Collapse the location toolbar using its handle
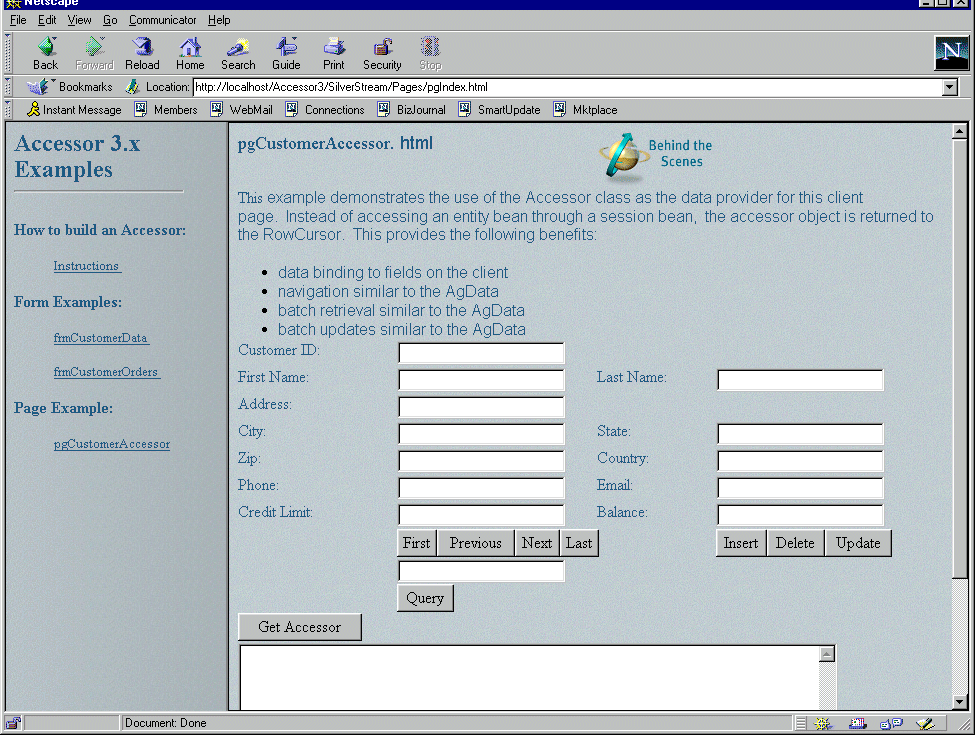975x735 pixels. (x=7, y=87)
